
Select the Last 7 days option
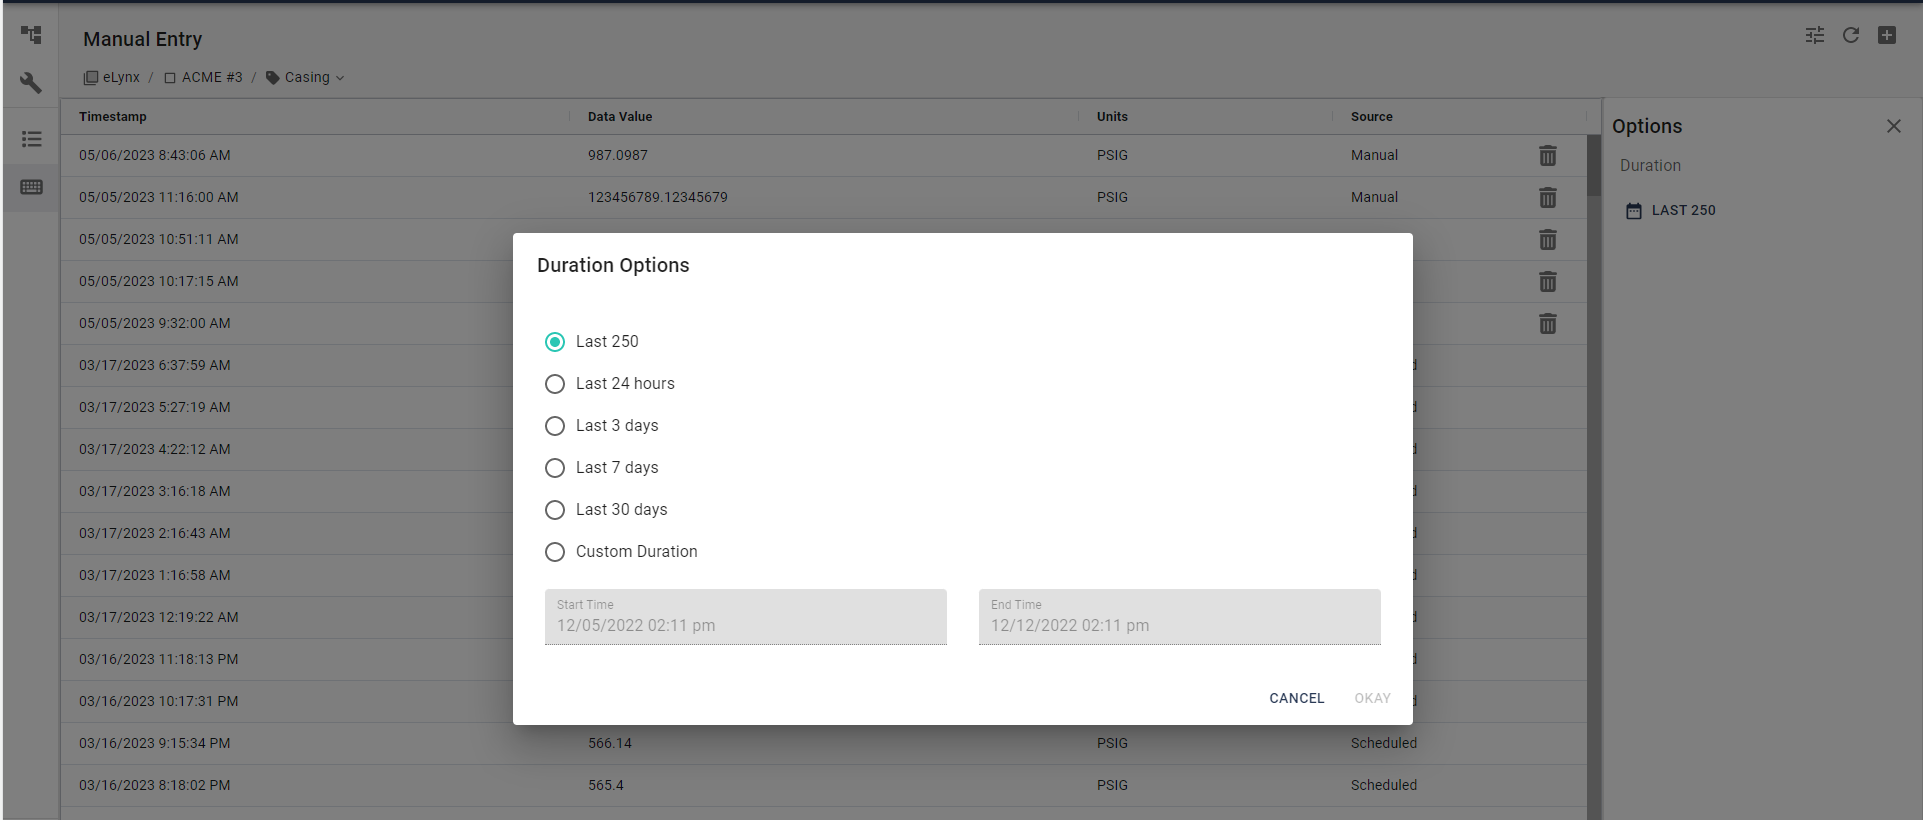(555, 468)
